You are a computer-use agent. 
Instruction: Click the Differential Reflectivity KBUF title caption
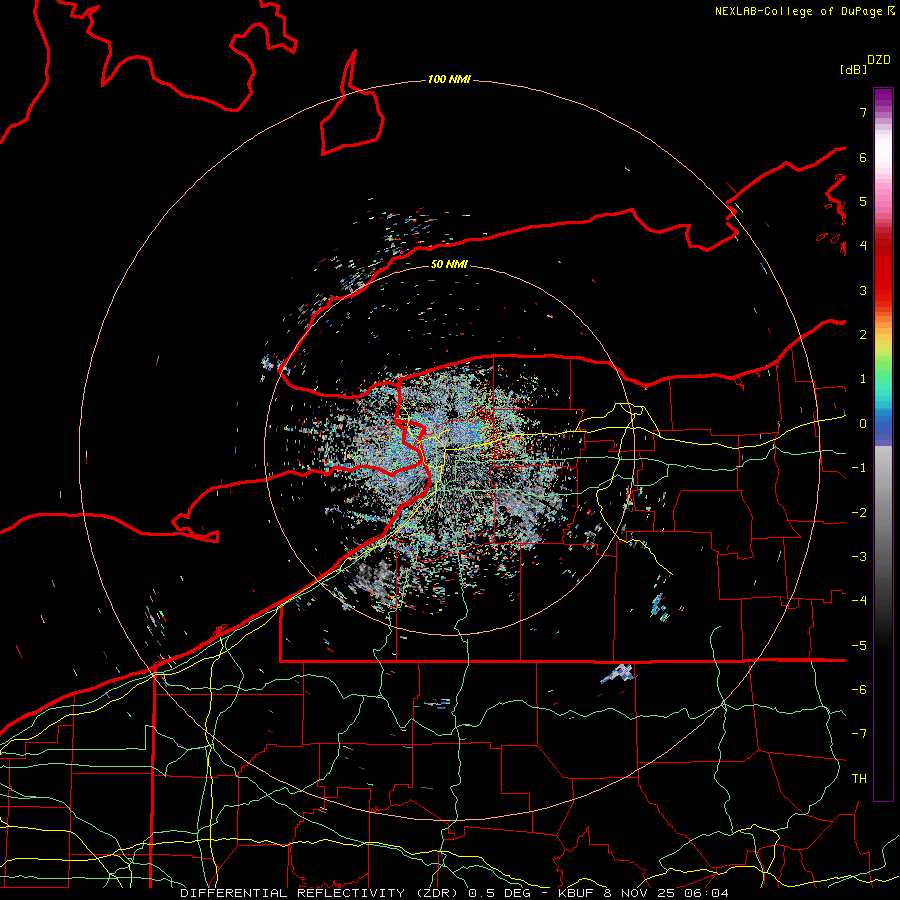(x=454, y=893)
